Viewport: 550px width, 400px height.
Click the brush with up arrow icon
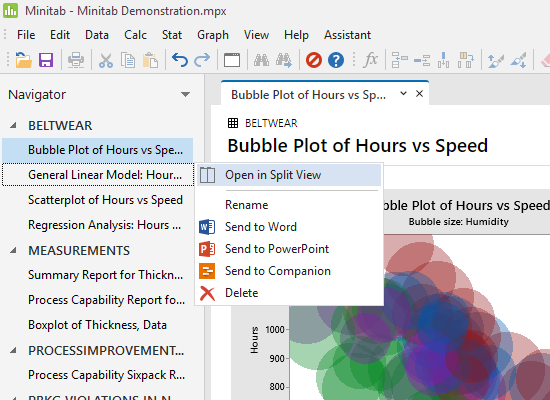coord(496,60)
